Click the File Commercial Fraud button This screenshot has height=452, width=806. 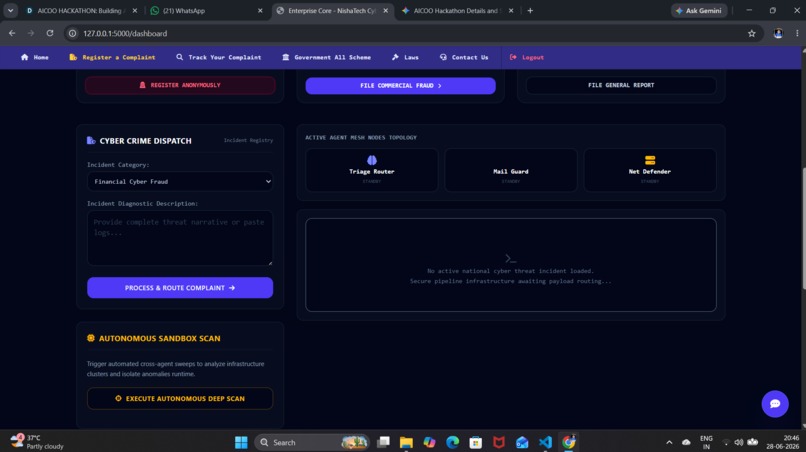pos(400,86)
